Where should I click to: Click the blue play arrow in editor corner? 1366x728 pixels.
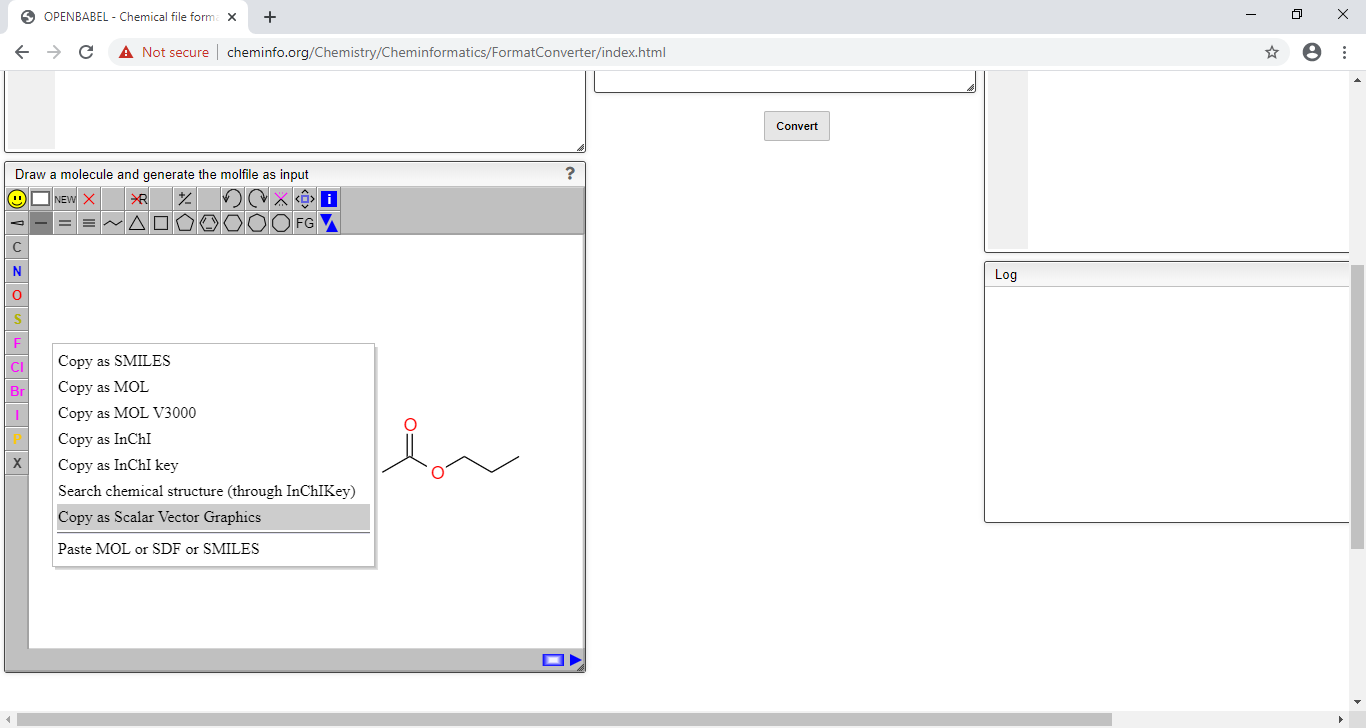[575, 660]
